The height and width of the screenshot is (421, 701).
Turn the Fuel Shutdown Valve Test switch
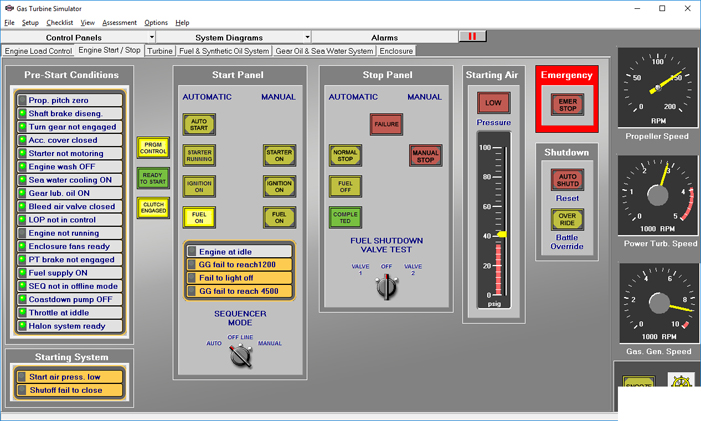[387, 287]
